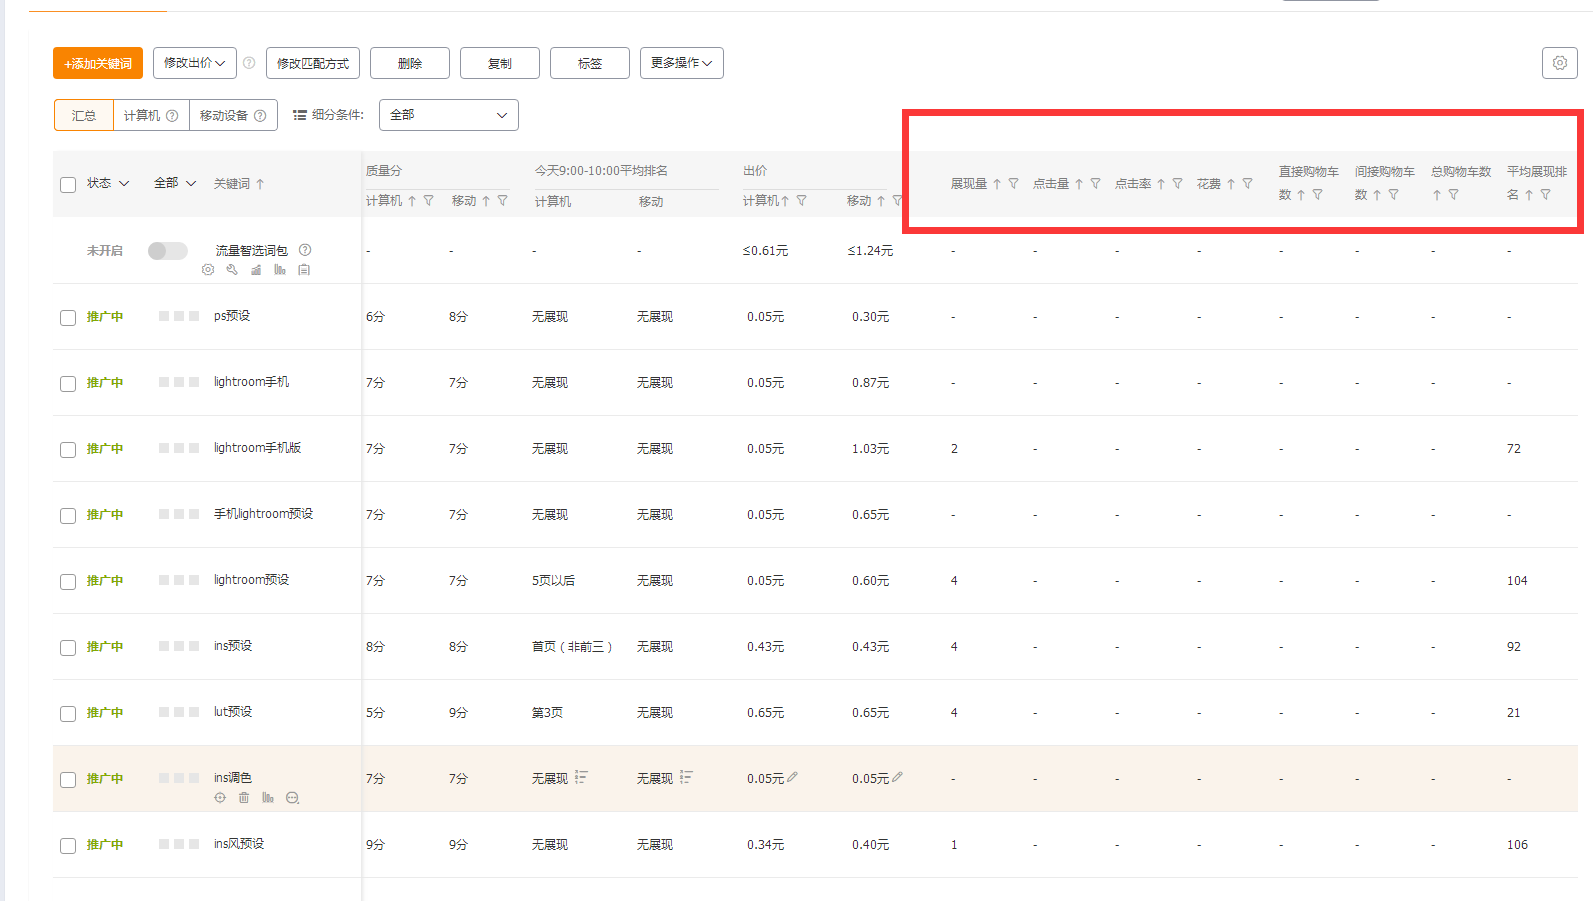This screenshot has height=901, width=1593.
Task: Click help icon next to 修改出价
Action: [x=249, y=63]
